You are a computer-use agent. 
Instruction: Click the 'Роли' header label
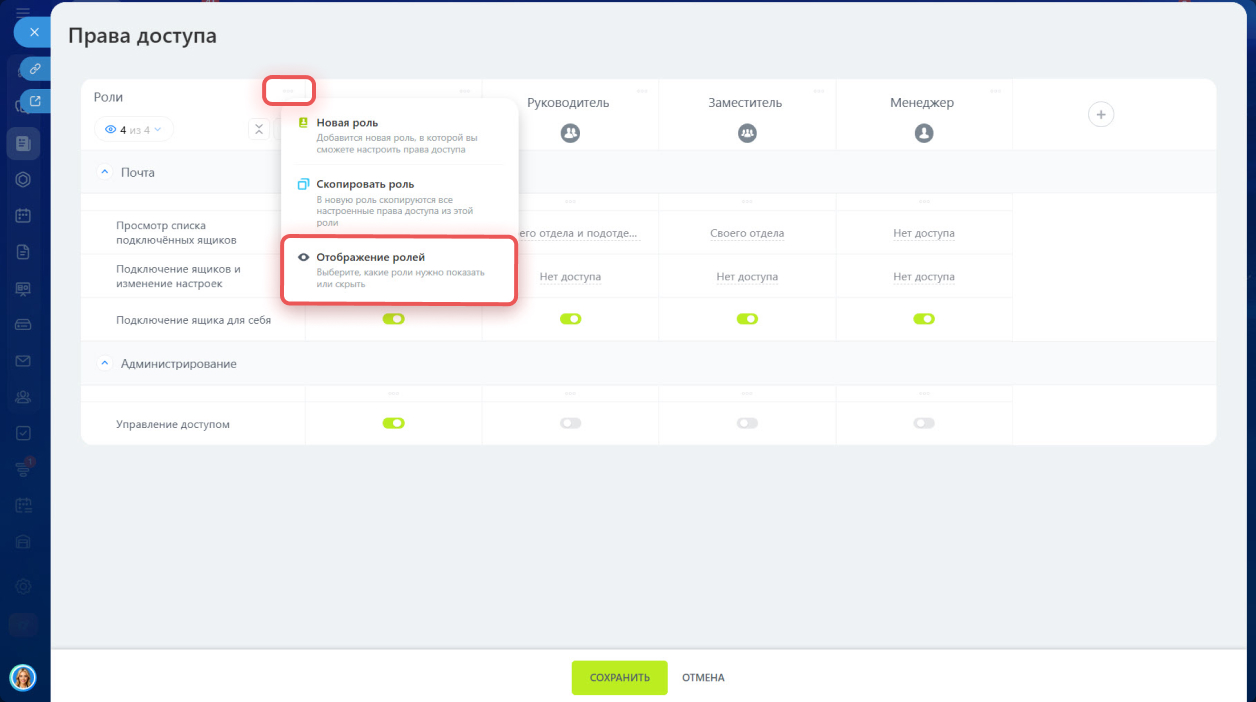click(x=108, y=97)
